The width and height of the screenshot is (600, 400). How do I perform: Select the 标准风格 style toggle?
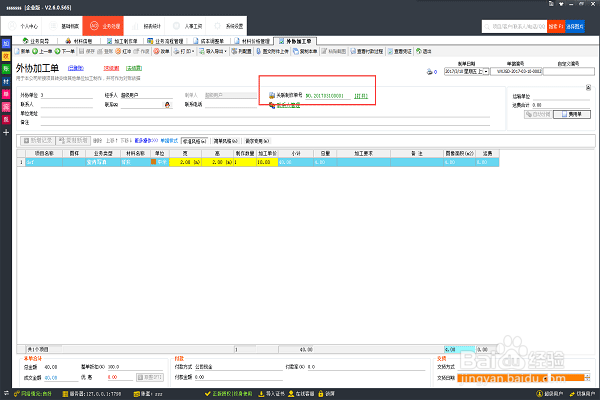[x=194, y=141]
